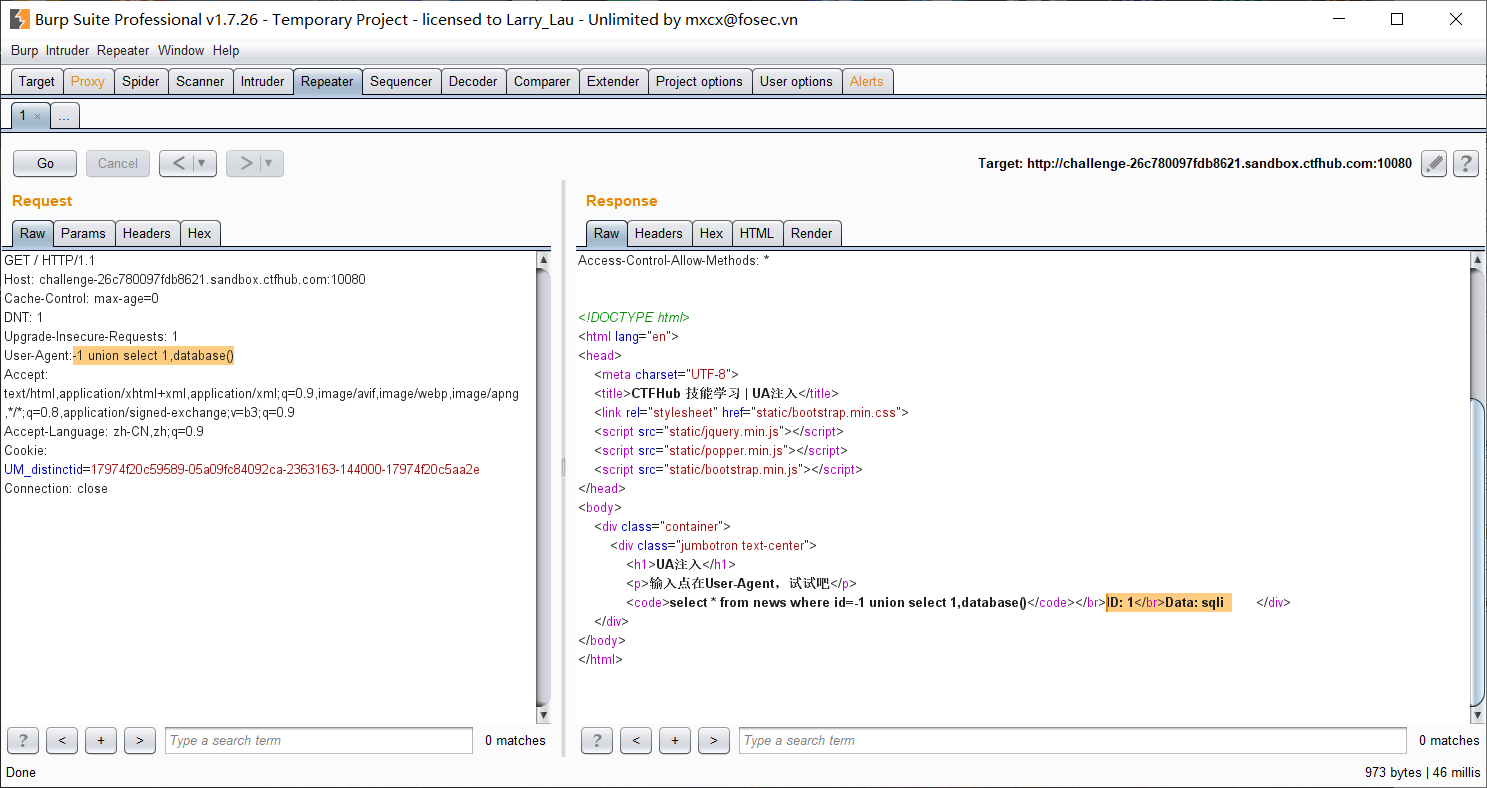Select response HTML view tab

pyautogui.click(x=757, y=233)
